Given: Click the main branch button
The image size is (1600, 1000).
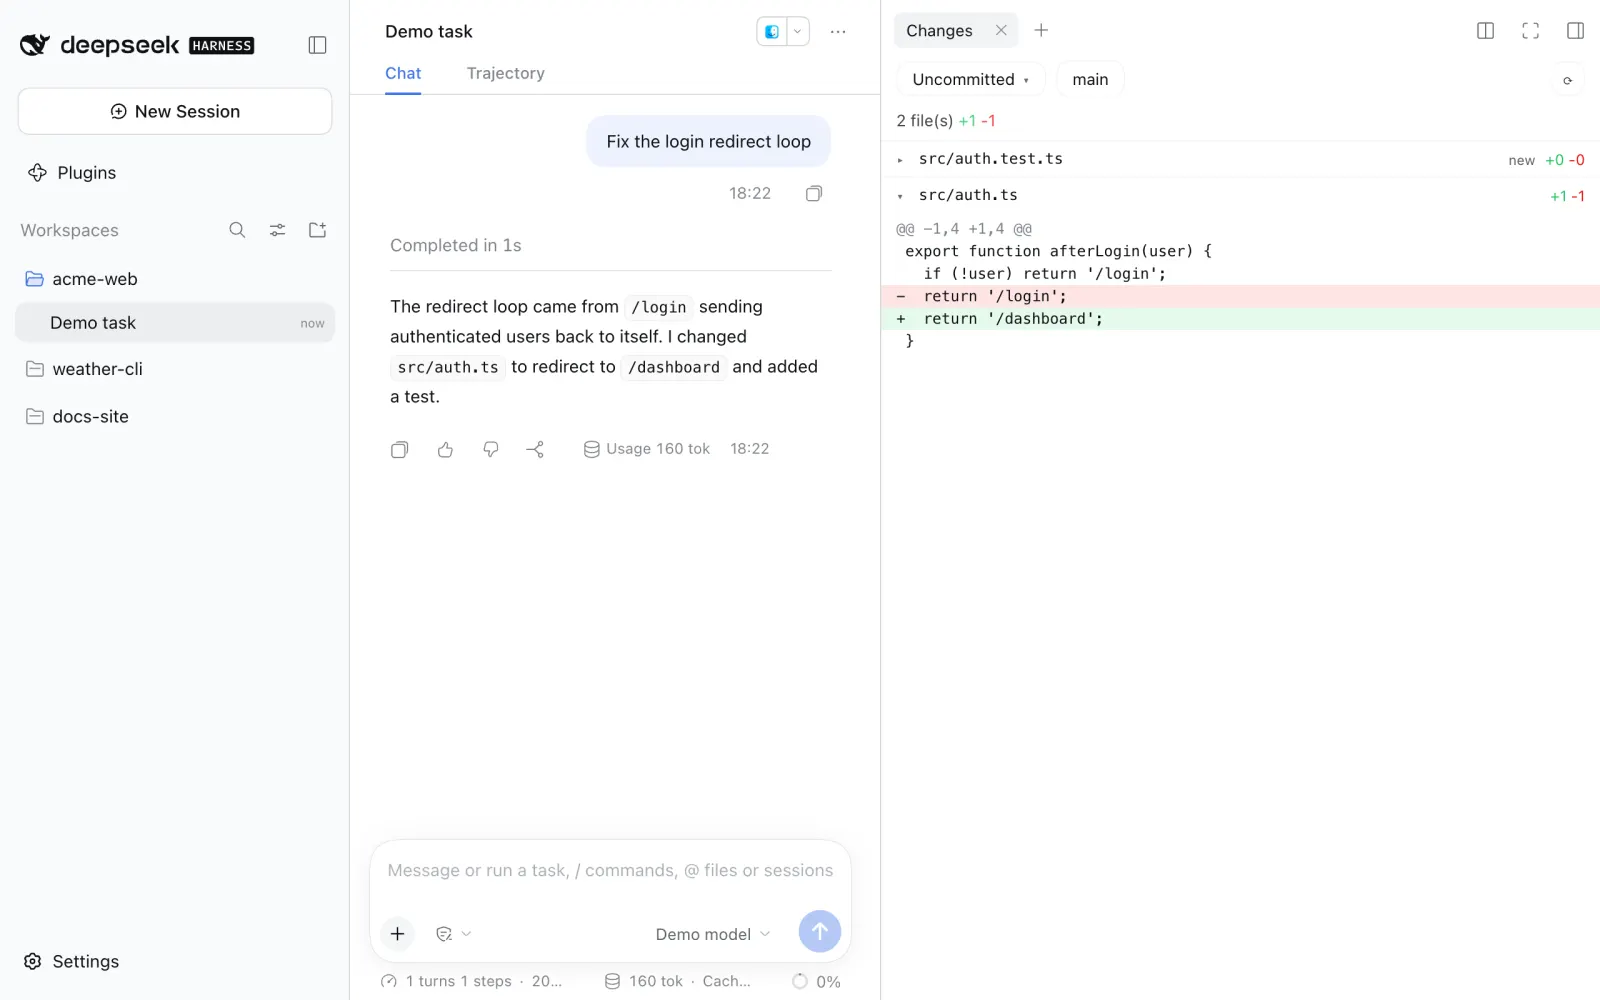Looking at the screenshot, I should click(1090, 79).
